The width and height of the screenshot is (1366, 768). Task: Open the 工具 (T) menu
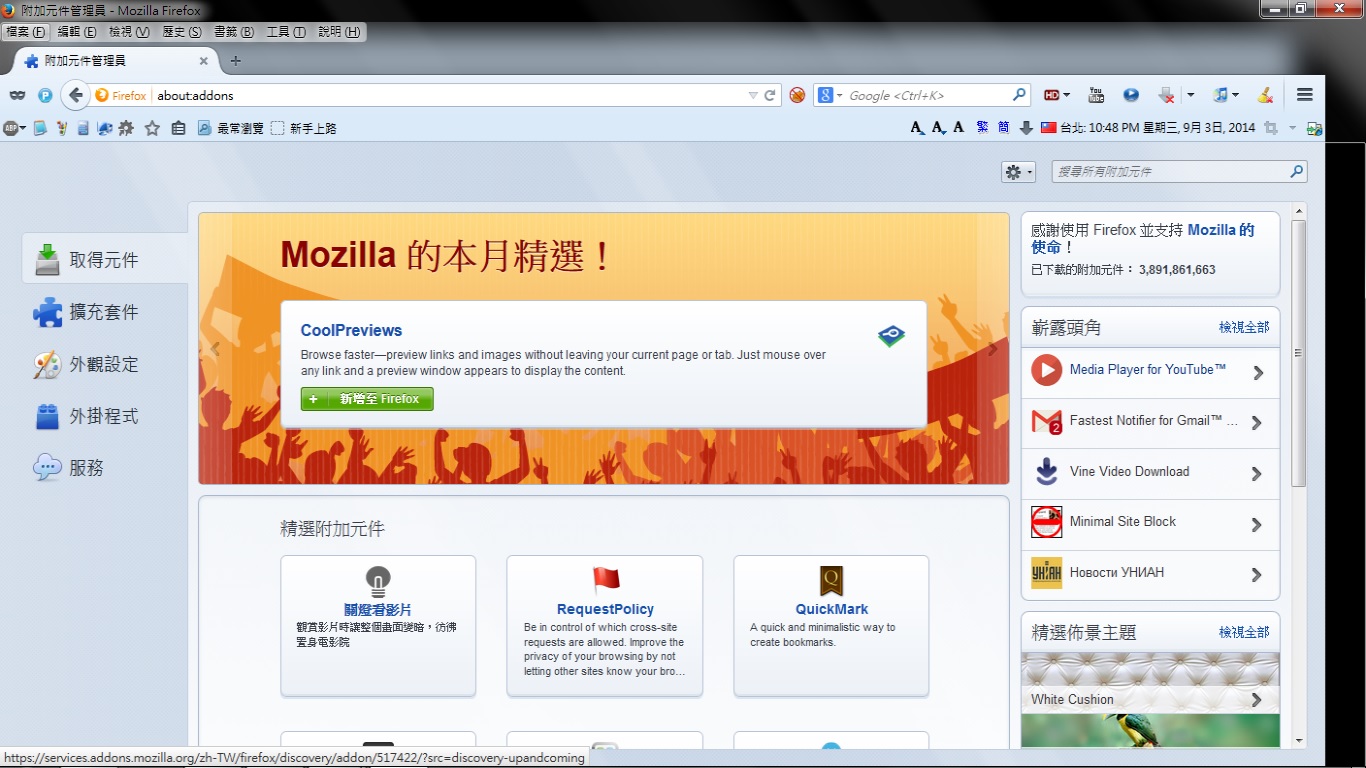[286, 32]
